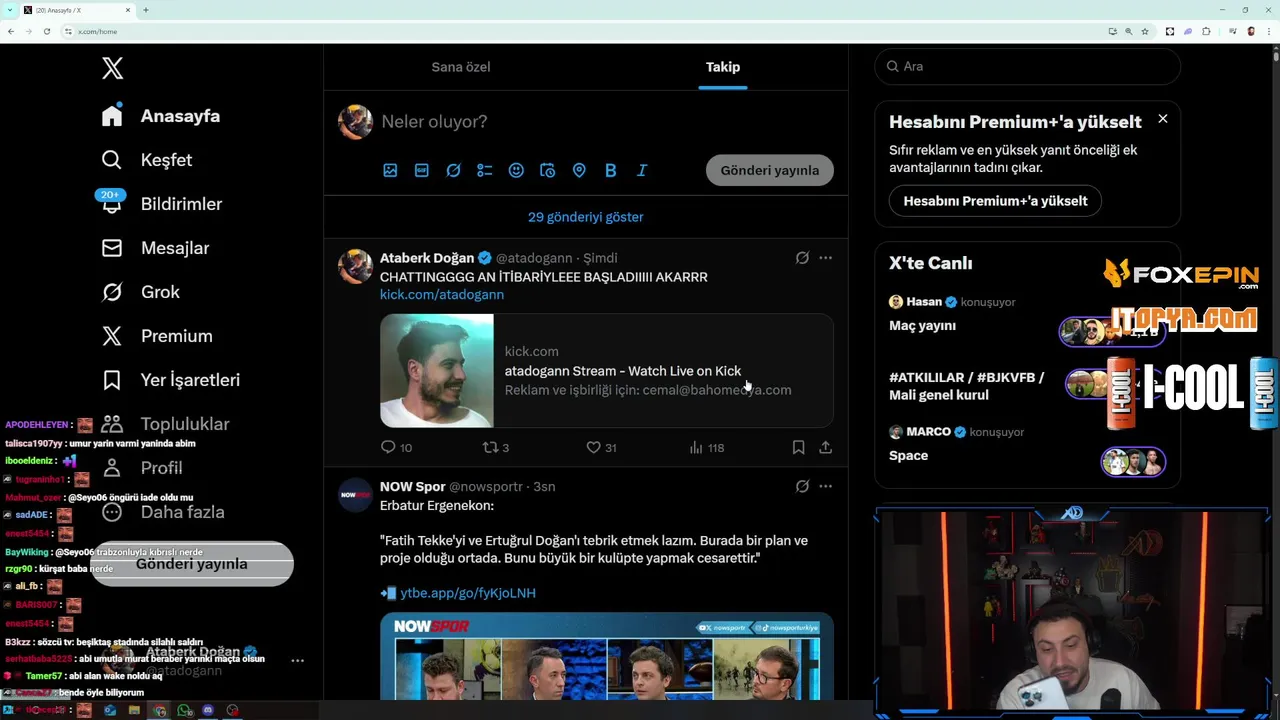Image resolution: width=1280 pixels, height=720 pixels.
Task: Open the NOW Spor video thumbnail
Action: tap(606, 656)
